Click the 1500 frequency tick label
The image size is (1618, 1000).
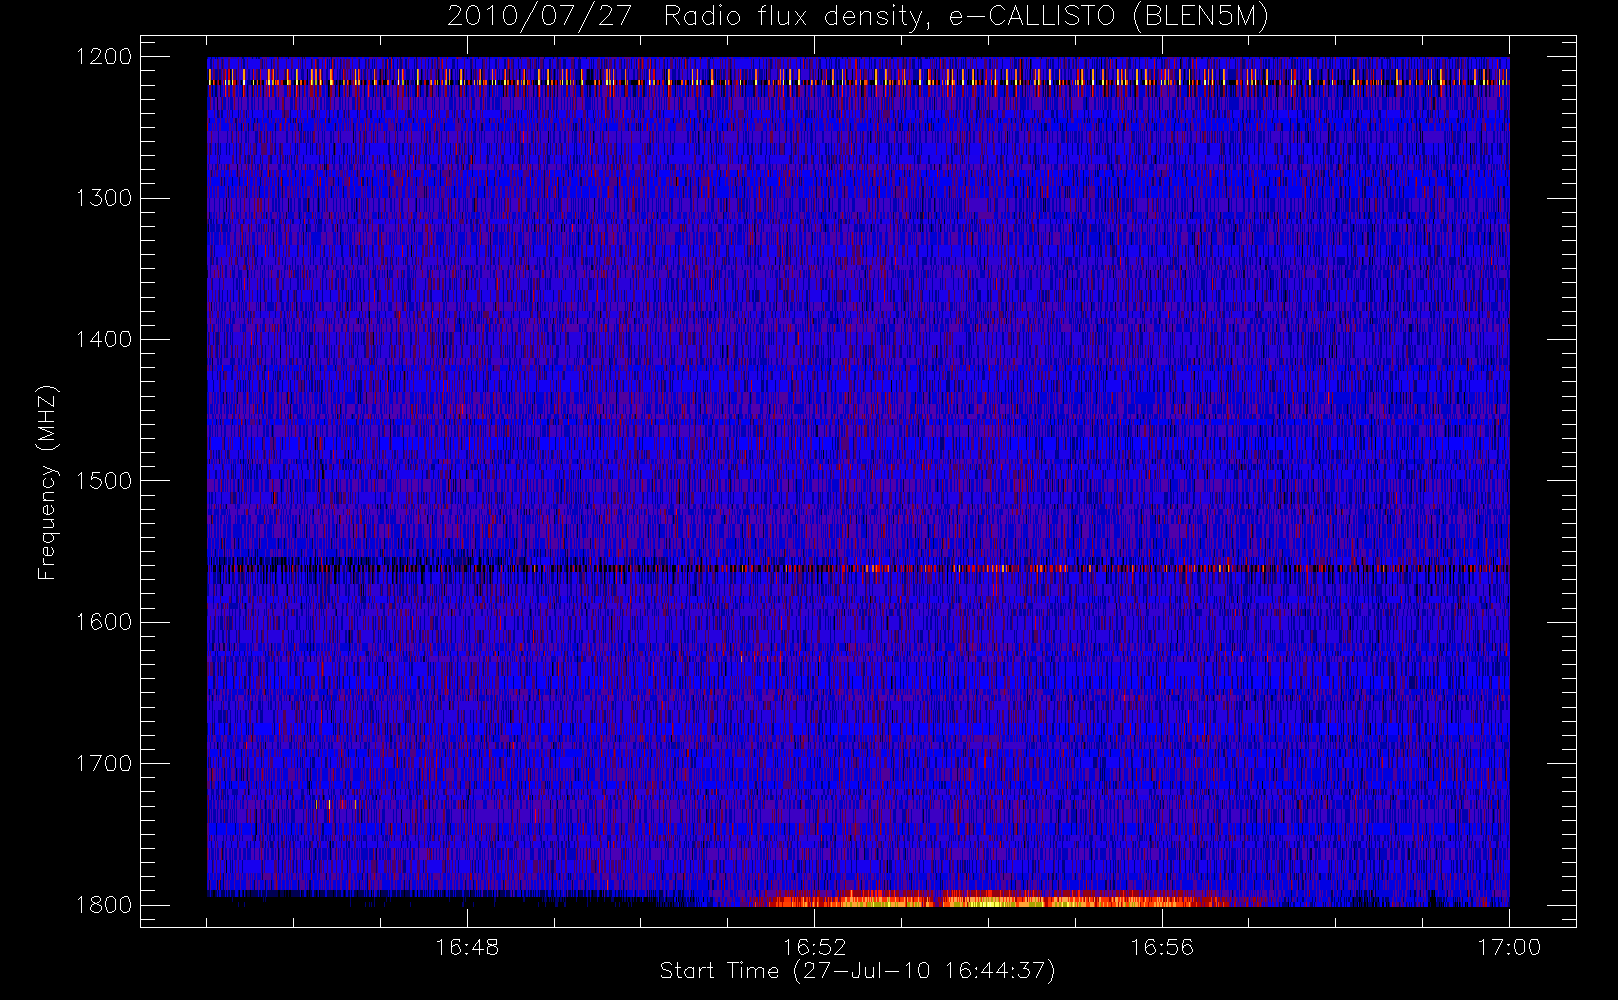pyautogui.click(x=105, y=481)
